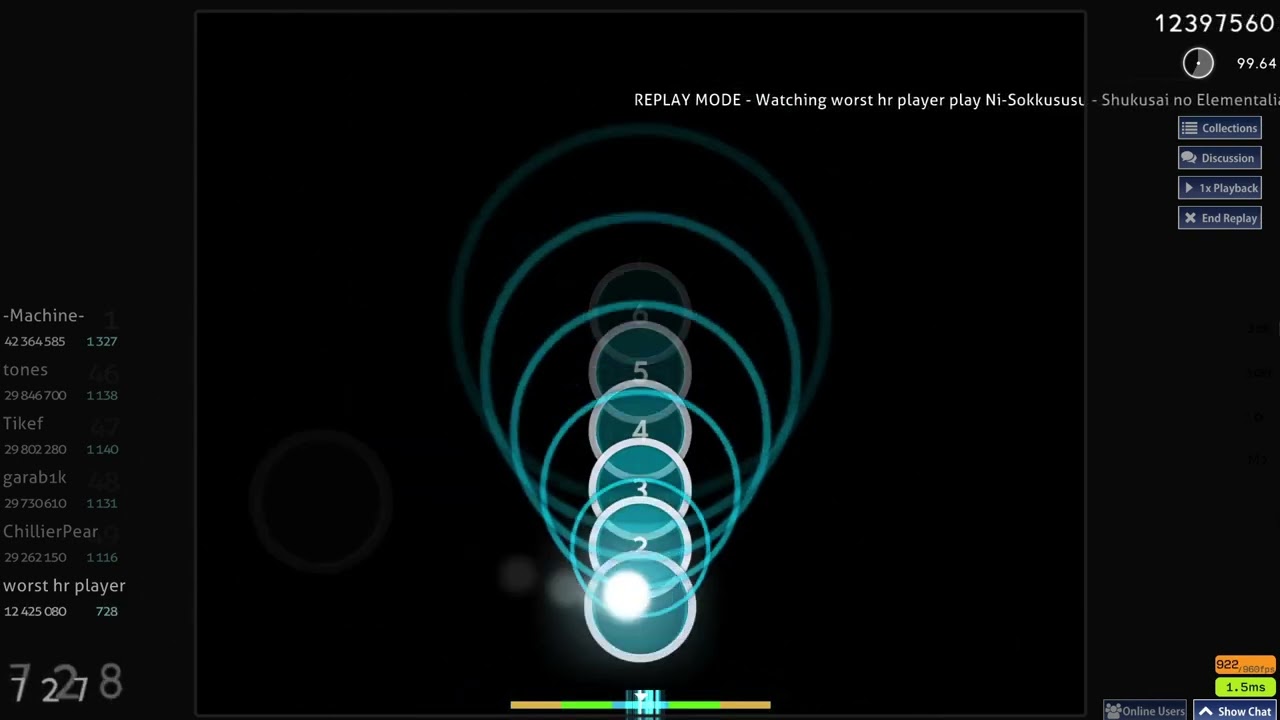
Task: Click the 1.5ms latency readout
Action: [x=1245, y=687]
